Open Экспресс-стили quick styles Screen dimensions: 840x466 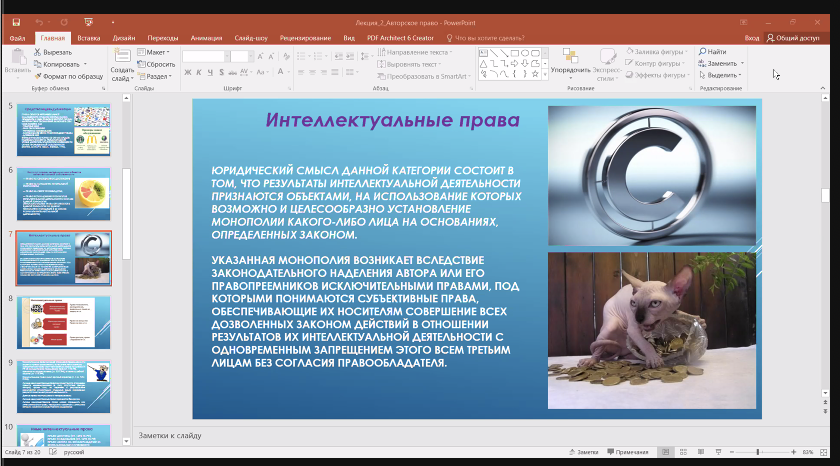607,64
